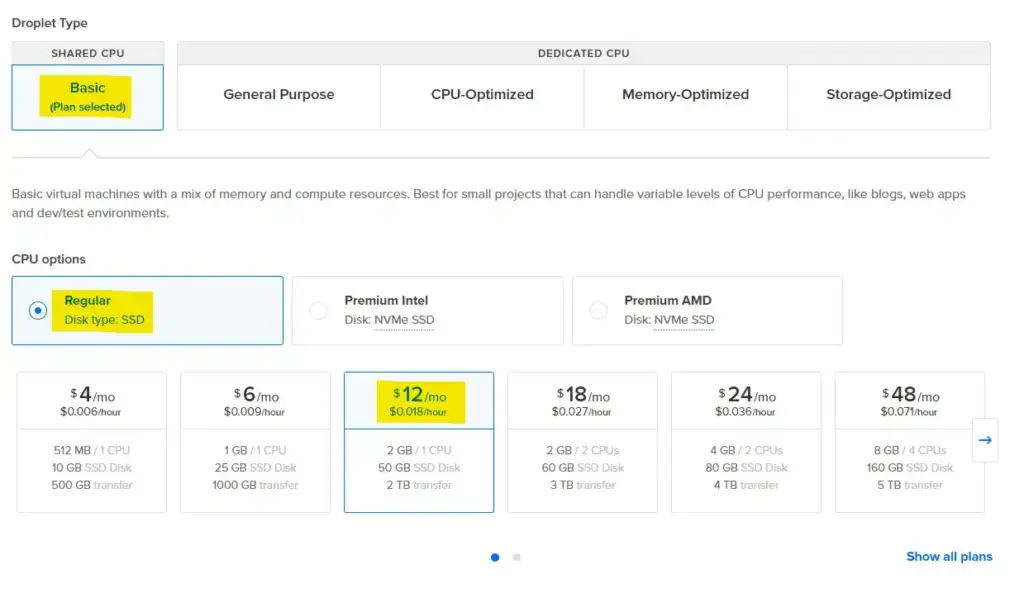Click the Show all plans link
The height and width of the screenshot is (593, 1024).
click(x=949, y=556)
